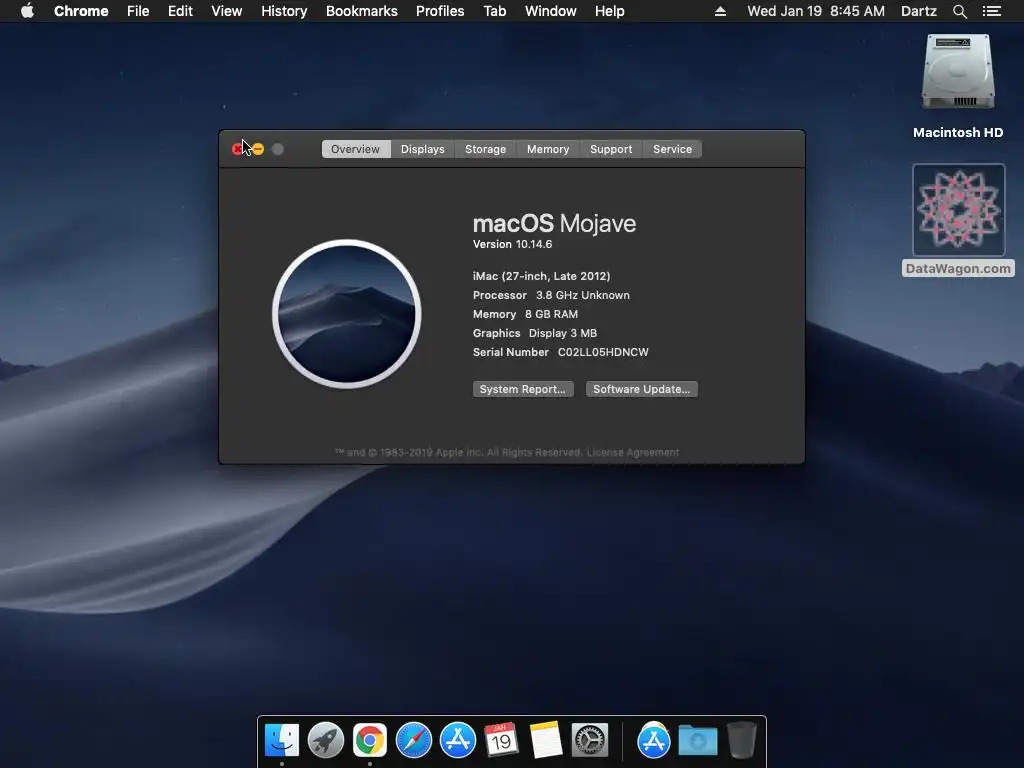Open Spotlight search magnifier in menu bar
Viewport: 1024px width, 768px height.
(959, 11)
